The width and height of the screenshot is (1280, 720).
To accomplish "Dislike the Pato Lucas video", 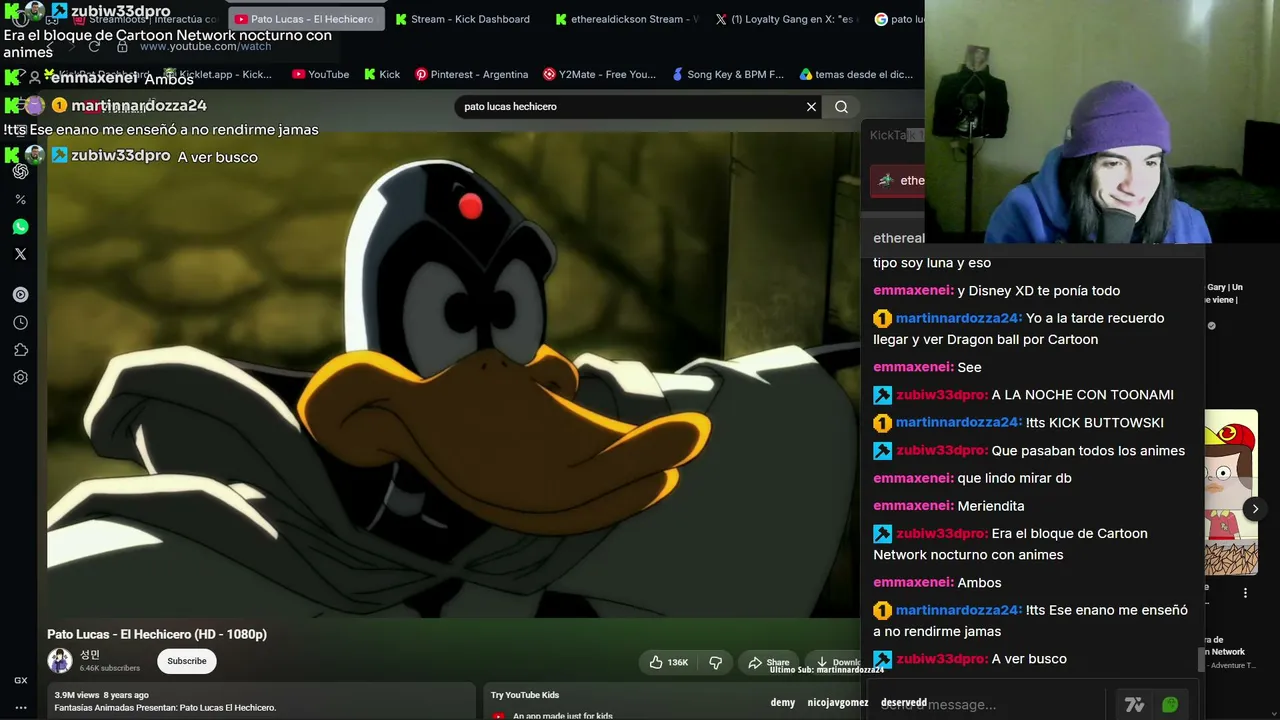I will click(716, 662).
